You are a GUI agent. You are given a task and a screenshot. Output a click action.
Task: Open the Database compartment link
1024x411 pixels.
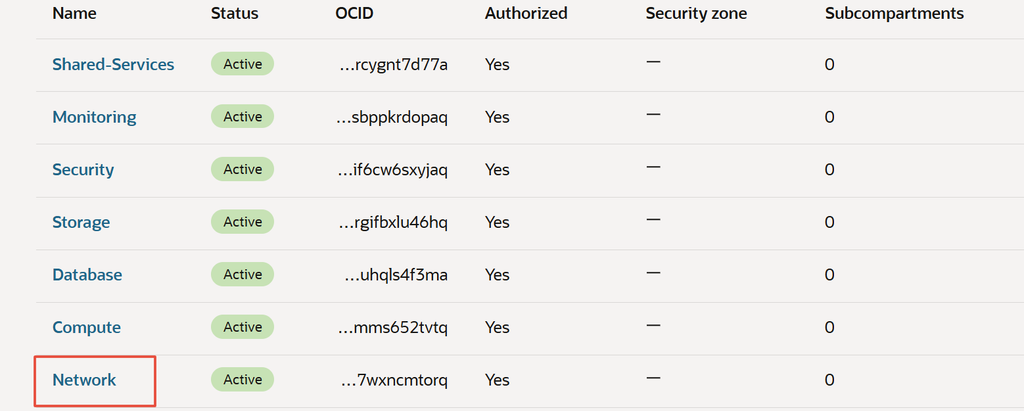click(x=87, y=274)
